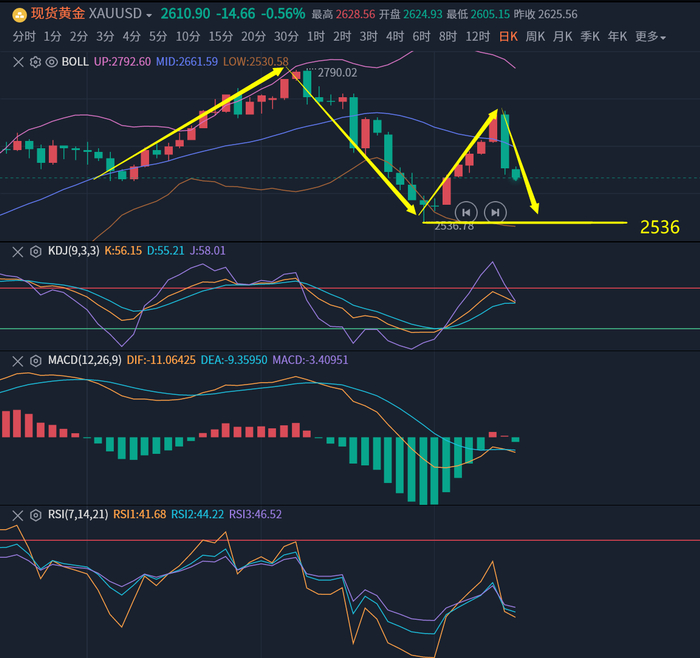Close the BOLL indicator
The image size is (700, 658).
click(18, 62)
